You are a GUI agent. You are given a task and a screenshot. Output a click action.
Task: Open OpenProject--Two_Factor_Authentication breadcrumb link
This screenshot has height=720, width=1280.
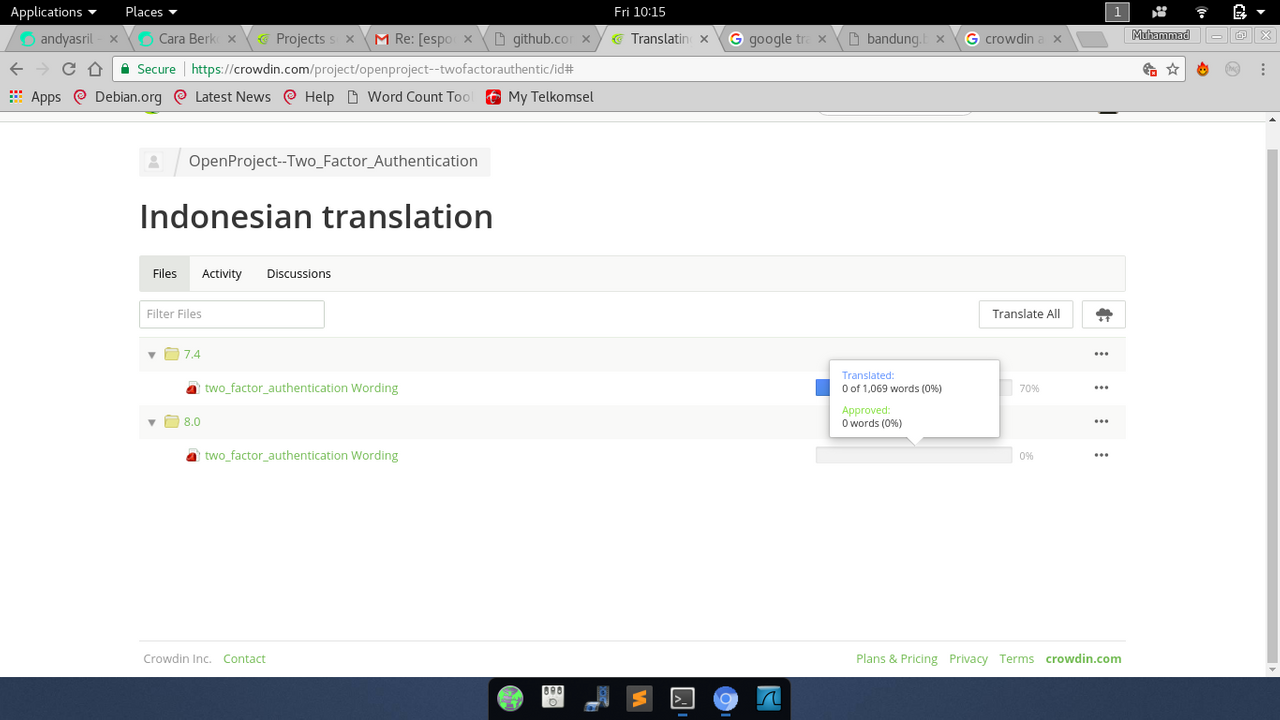tap(333, 161)
